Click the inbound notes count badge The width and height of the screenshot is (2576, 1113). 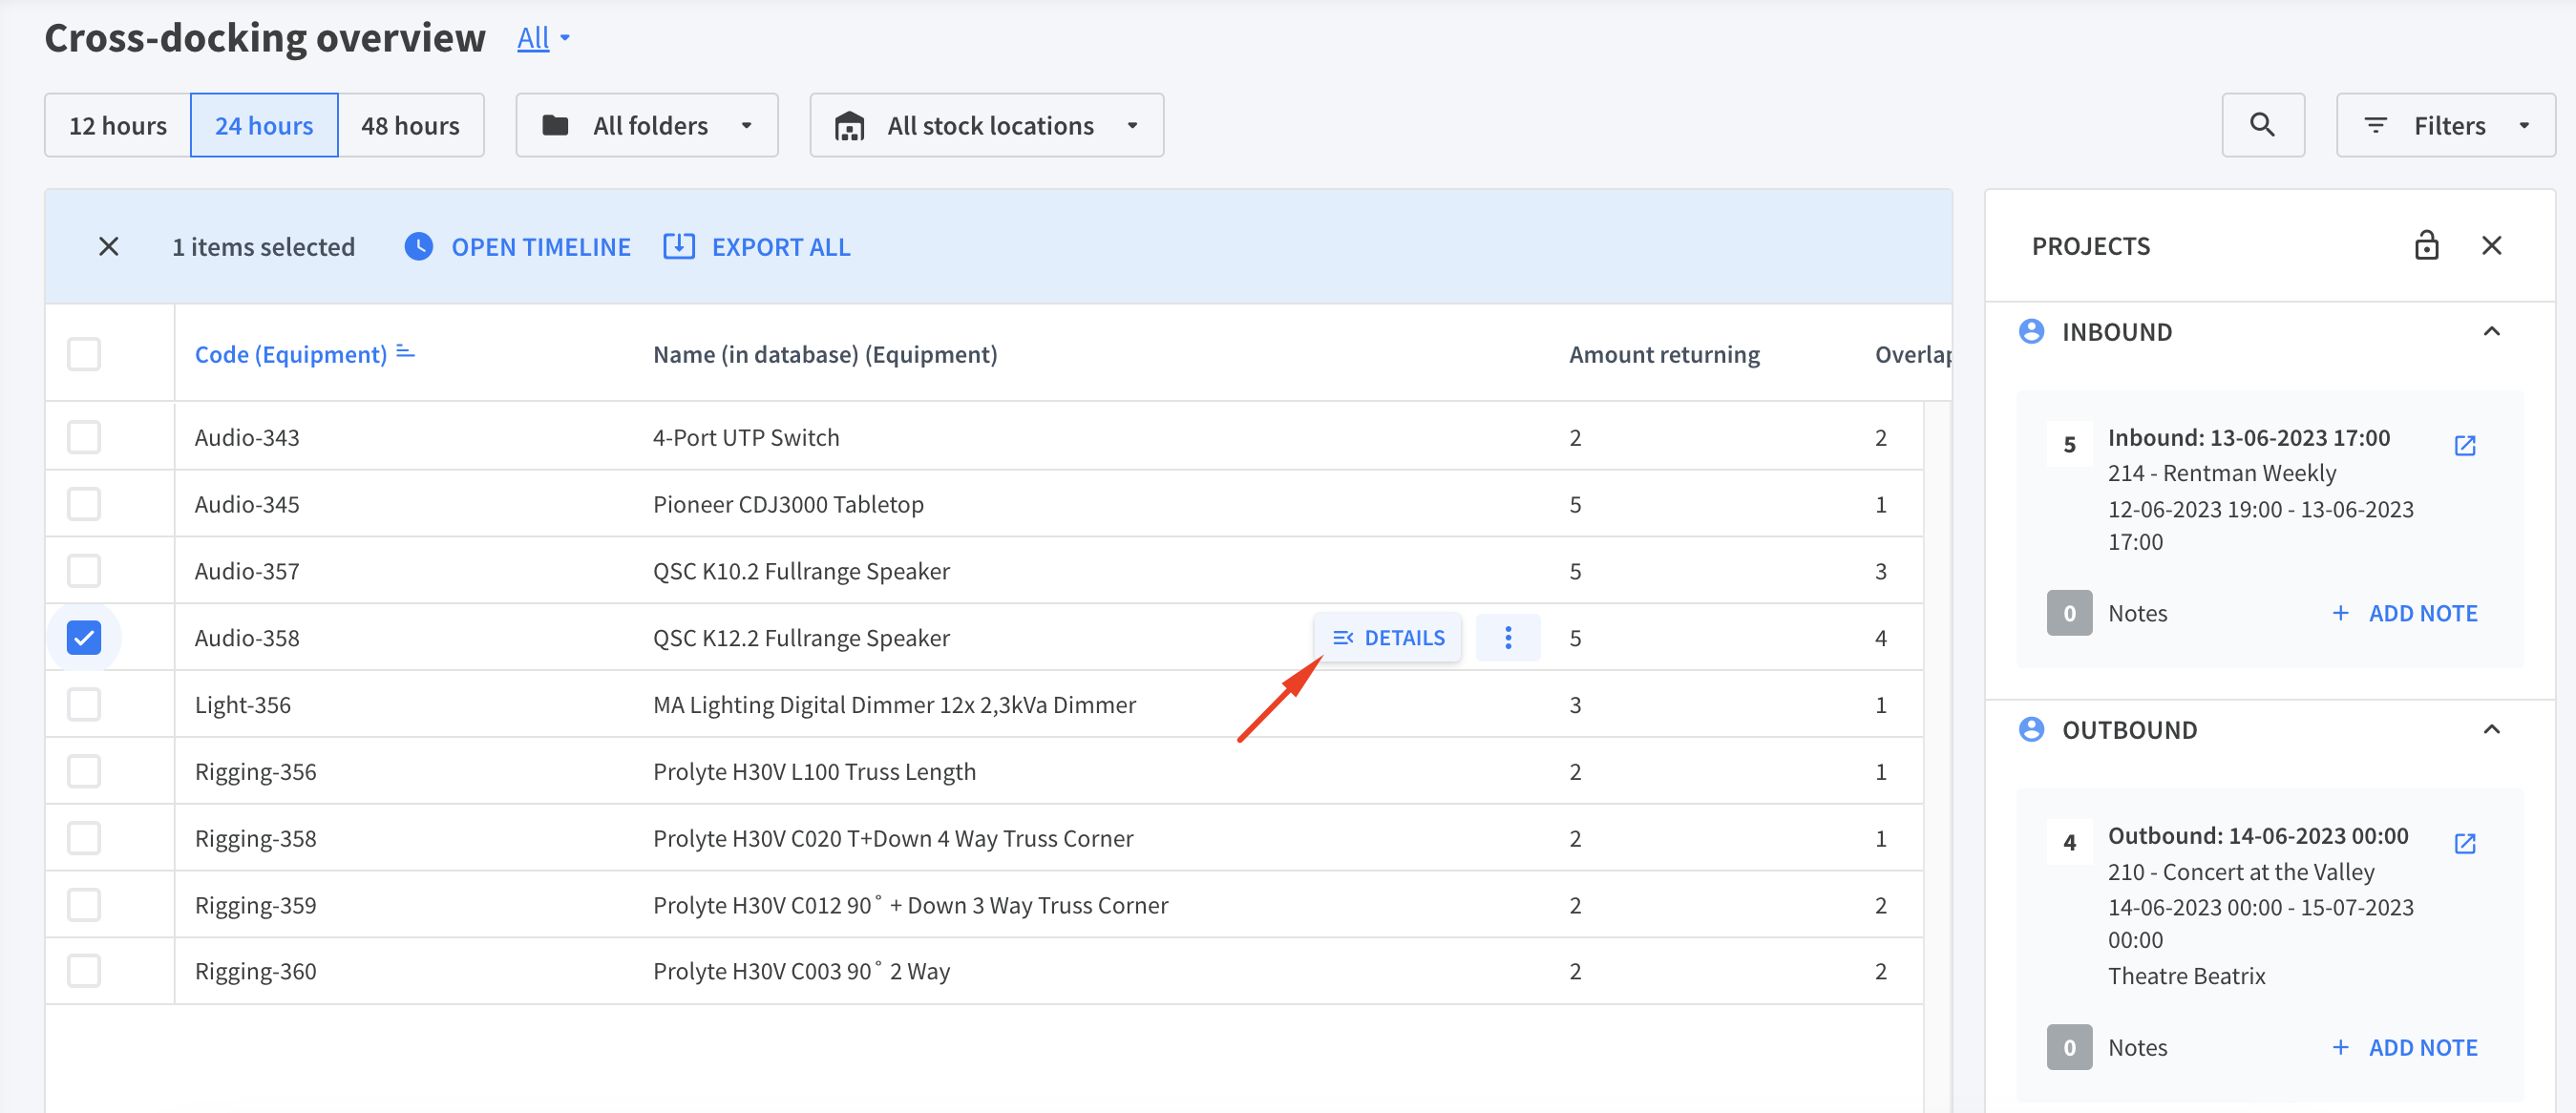[2069, 613]
